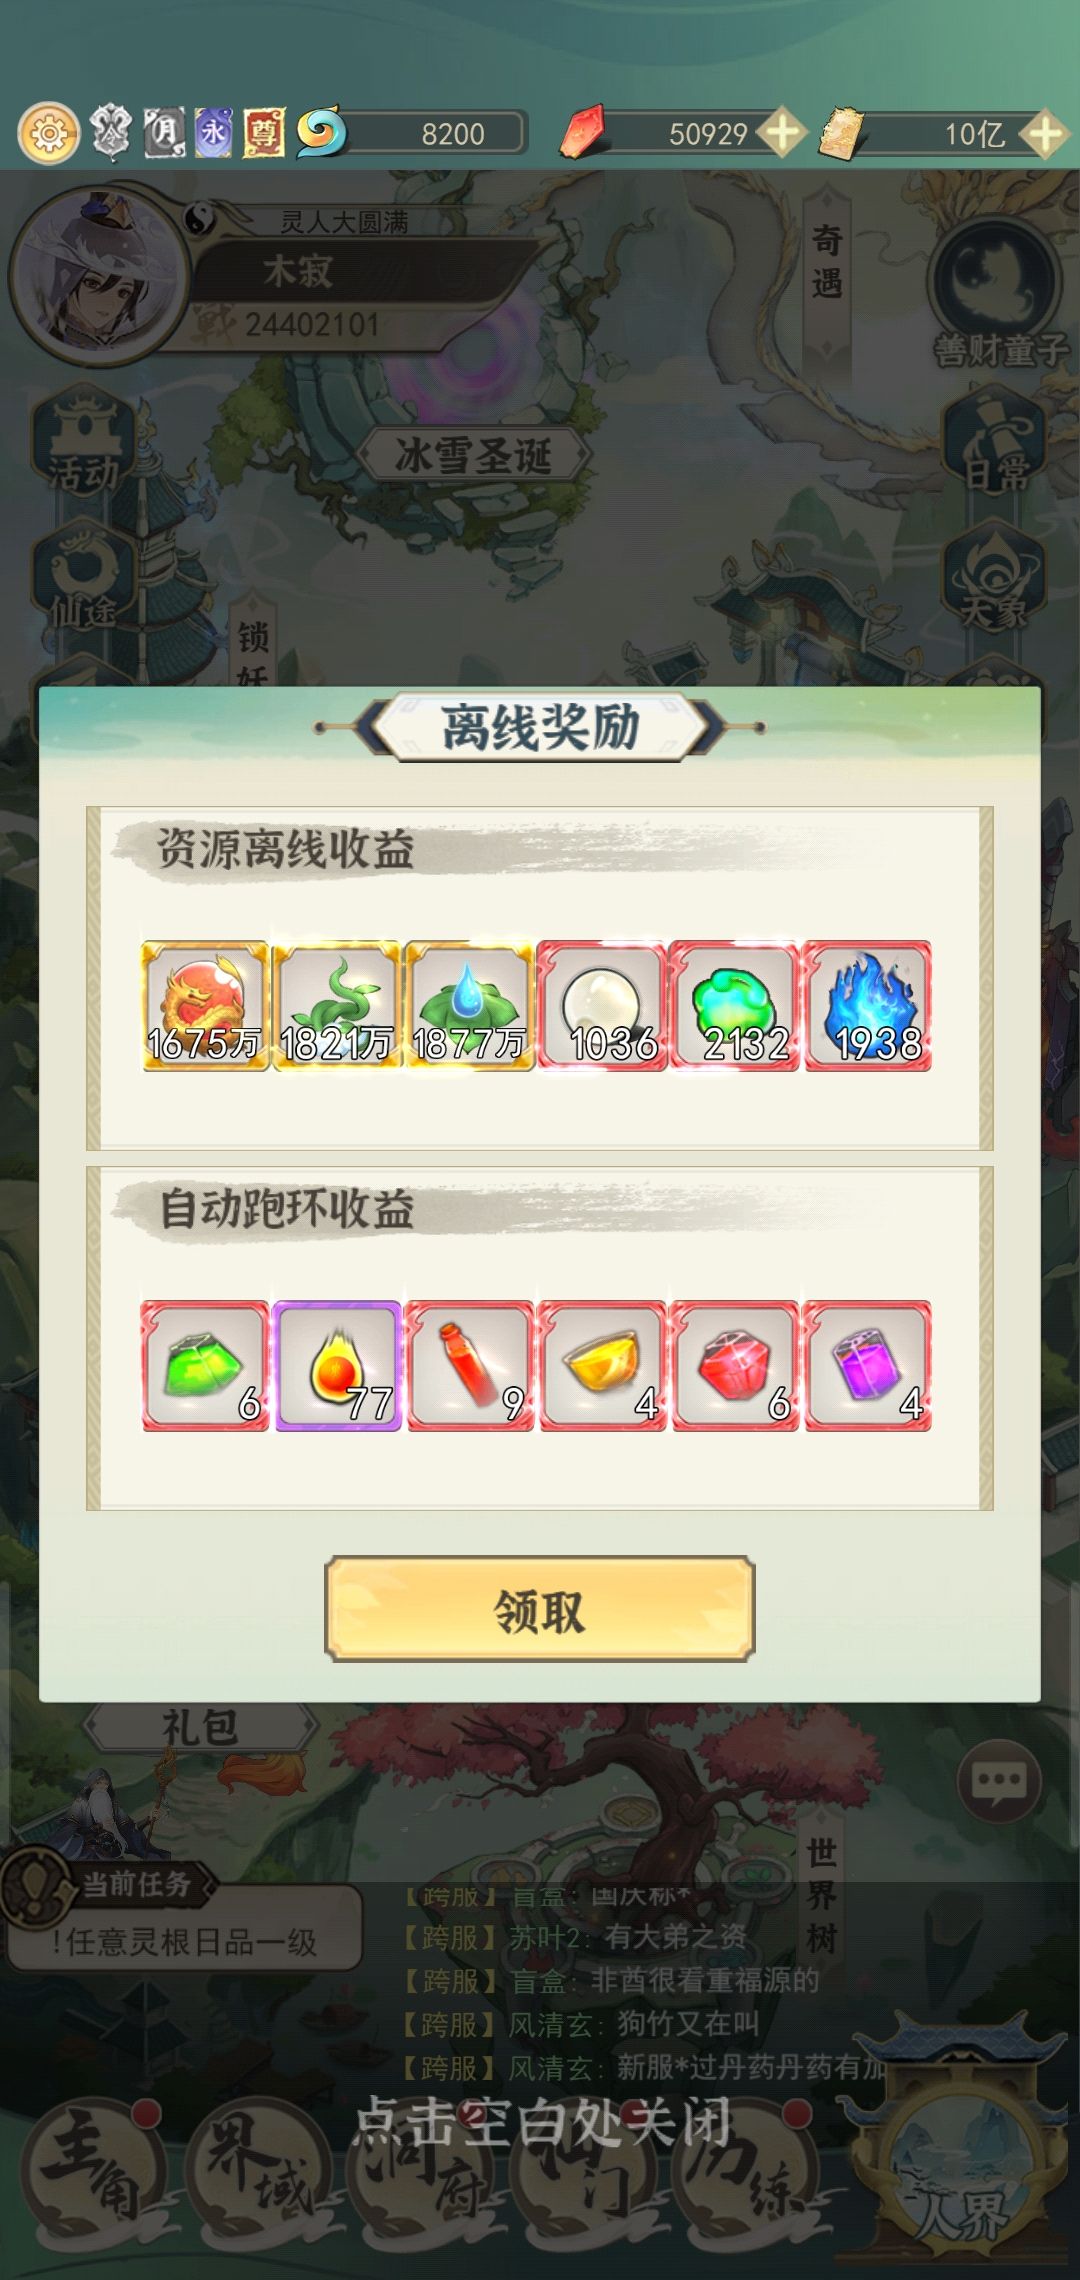Add more gold tickets with plus

click(1045, 133)
